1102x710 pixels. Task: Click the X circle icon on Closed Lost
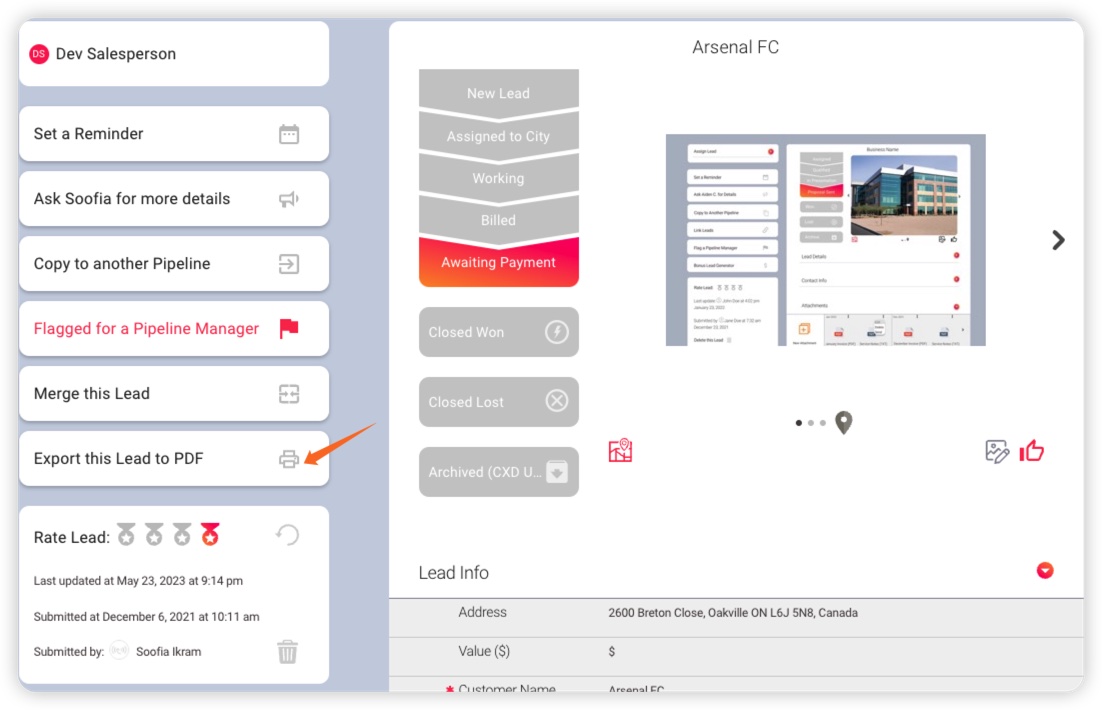557,401
